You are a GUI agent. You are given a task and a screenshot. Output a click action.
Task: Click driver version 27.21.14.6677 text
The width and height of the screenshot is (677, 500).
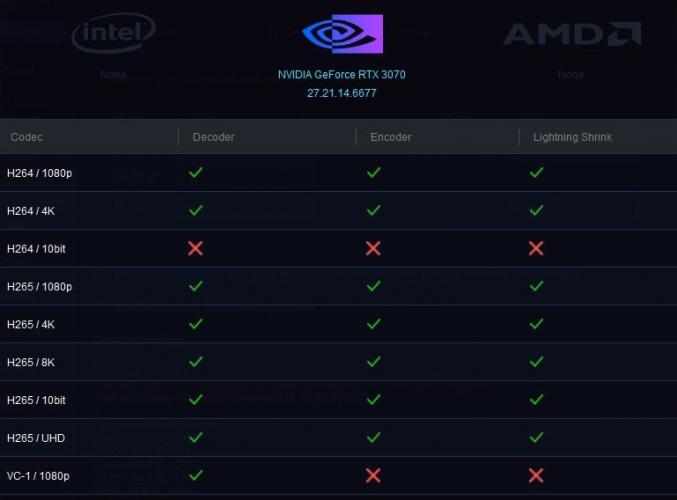342,93
